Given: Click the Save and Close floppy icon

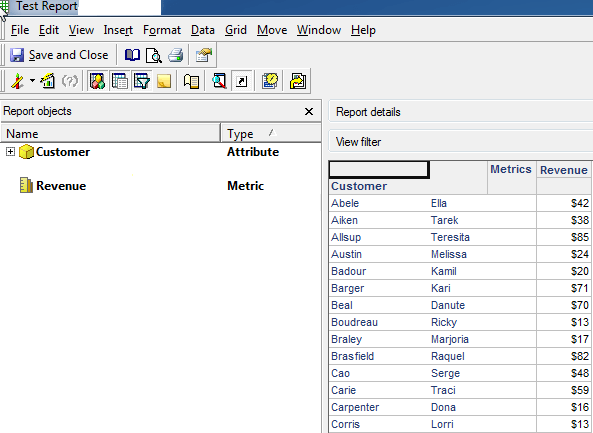Looking at the screenshot, I should [x=17, y=55].
